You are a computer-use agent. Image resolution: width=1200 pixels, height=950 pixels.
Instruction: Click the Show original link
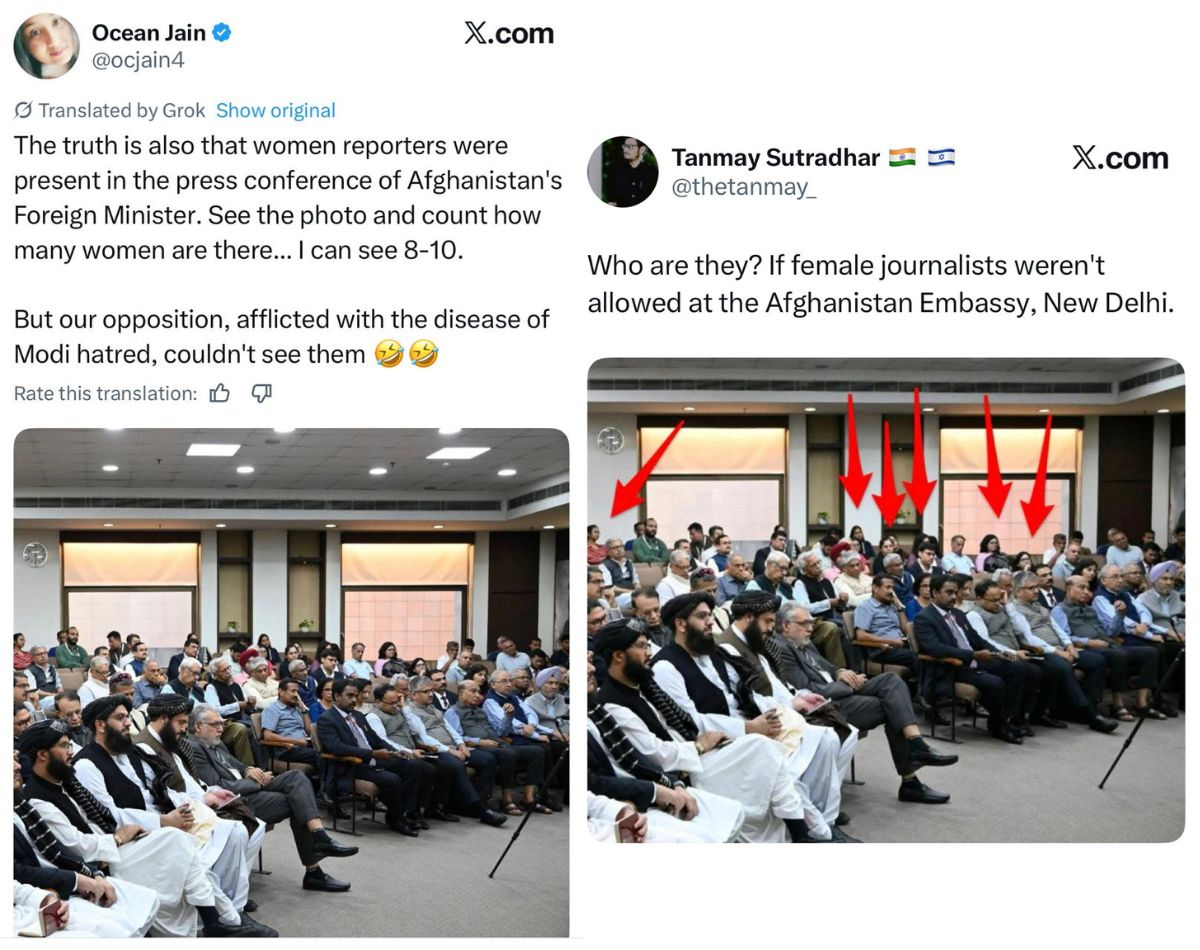[276, 111]
